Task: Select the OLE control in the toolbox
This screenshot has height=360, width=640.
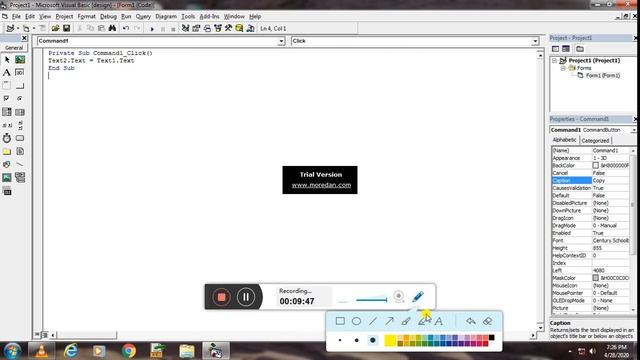Action: click(7, 191)
